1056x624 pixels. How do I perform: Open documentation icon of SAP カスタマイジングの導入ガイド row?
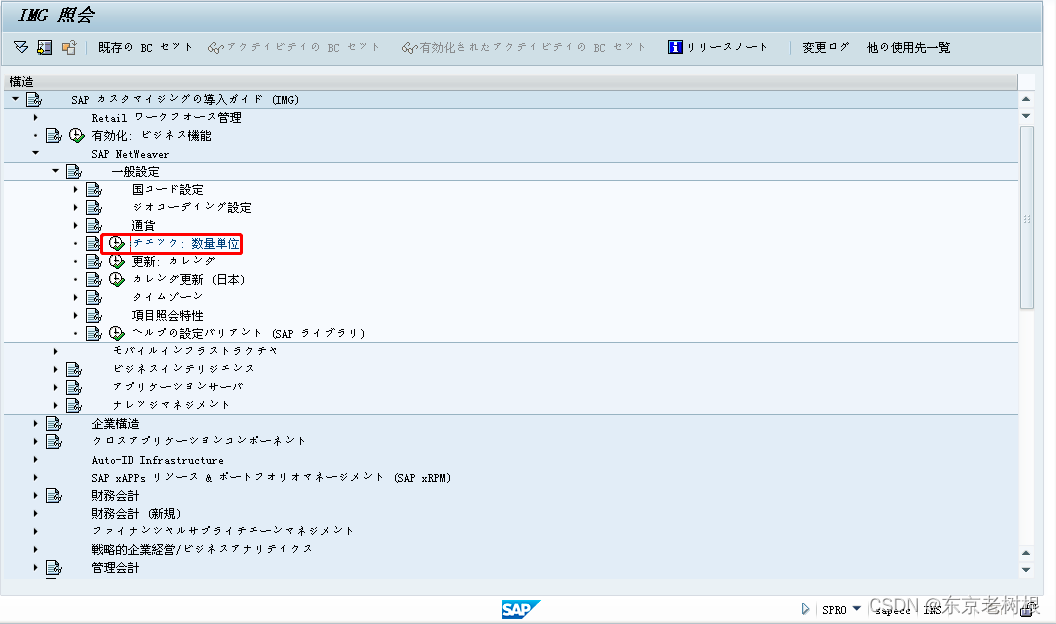[34, 100]
